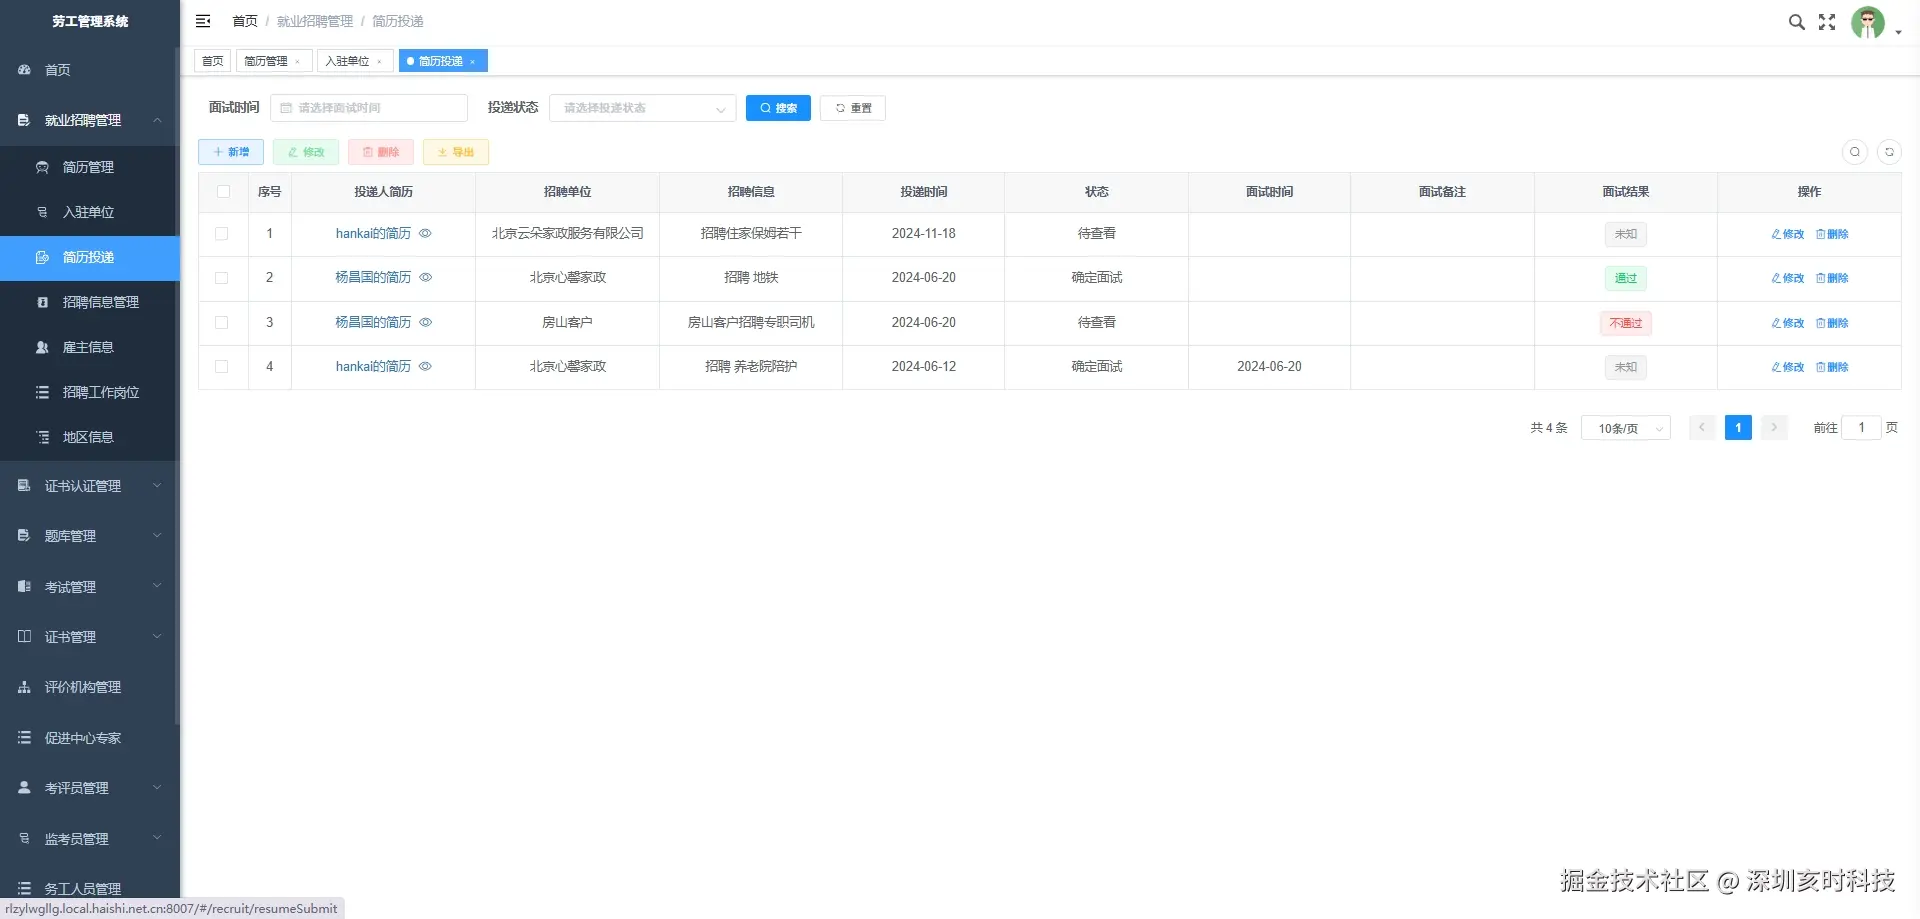Image resolution: width=1920 pixels, height=919 pixels.
Task: Refresh the table with round refresh icon
Action: [1889, 152]
